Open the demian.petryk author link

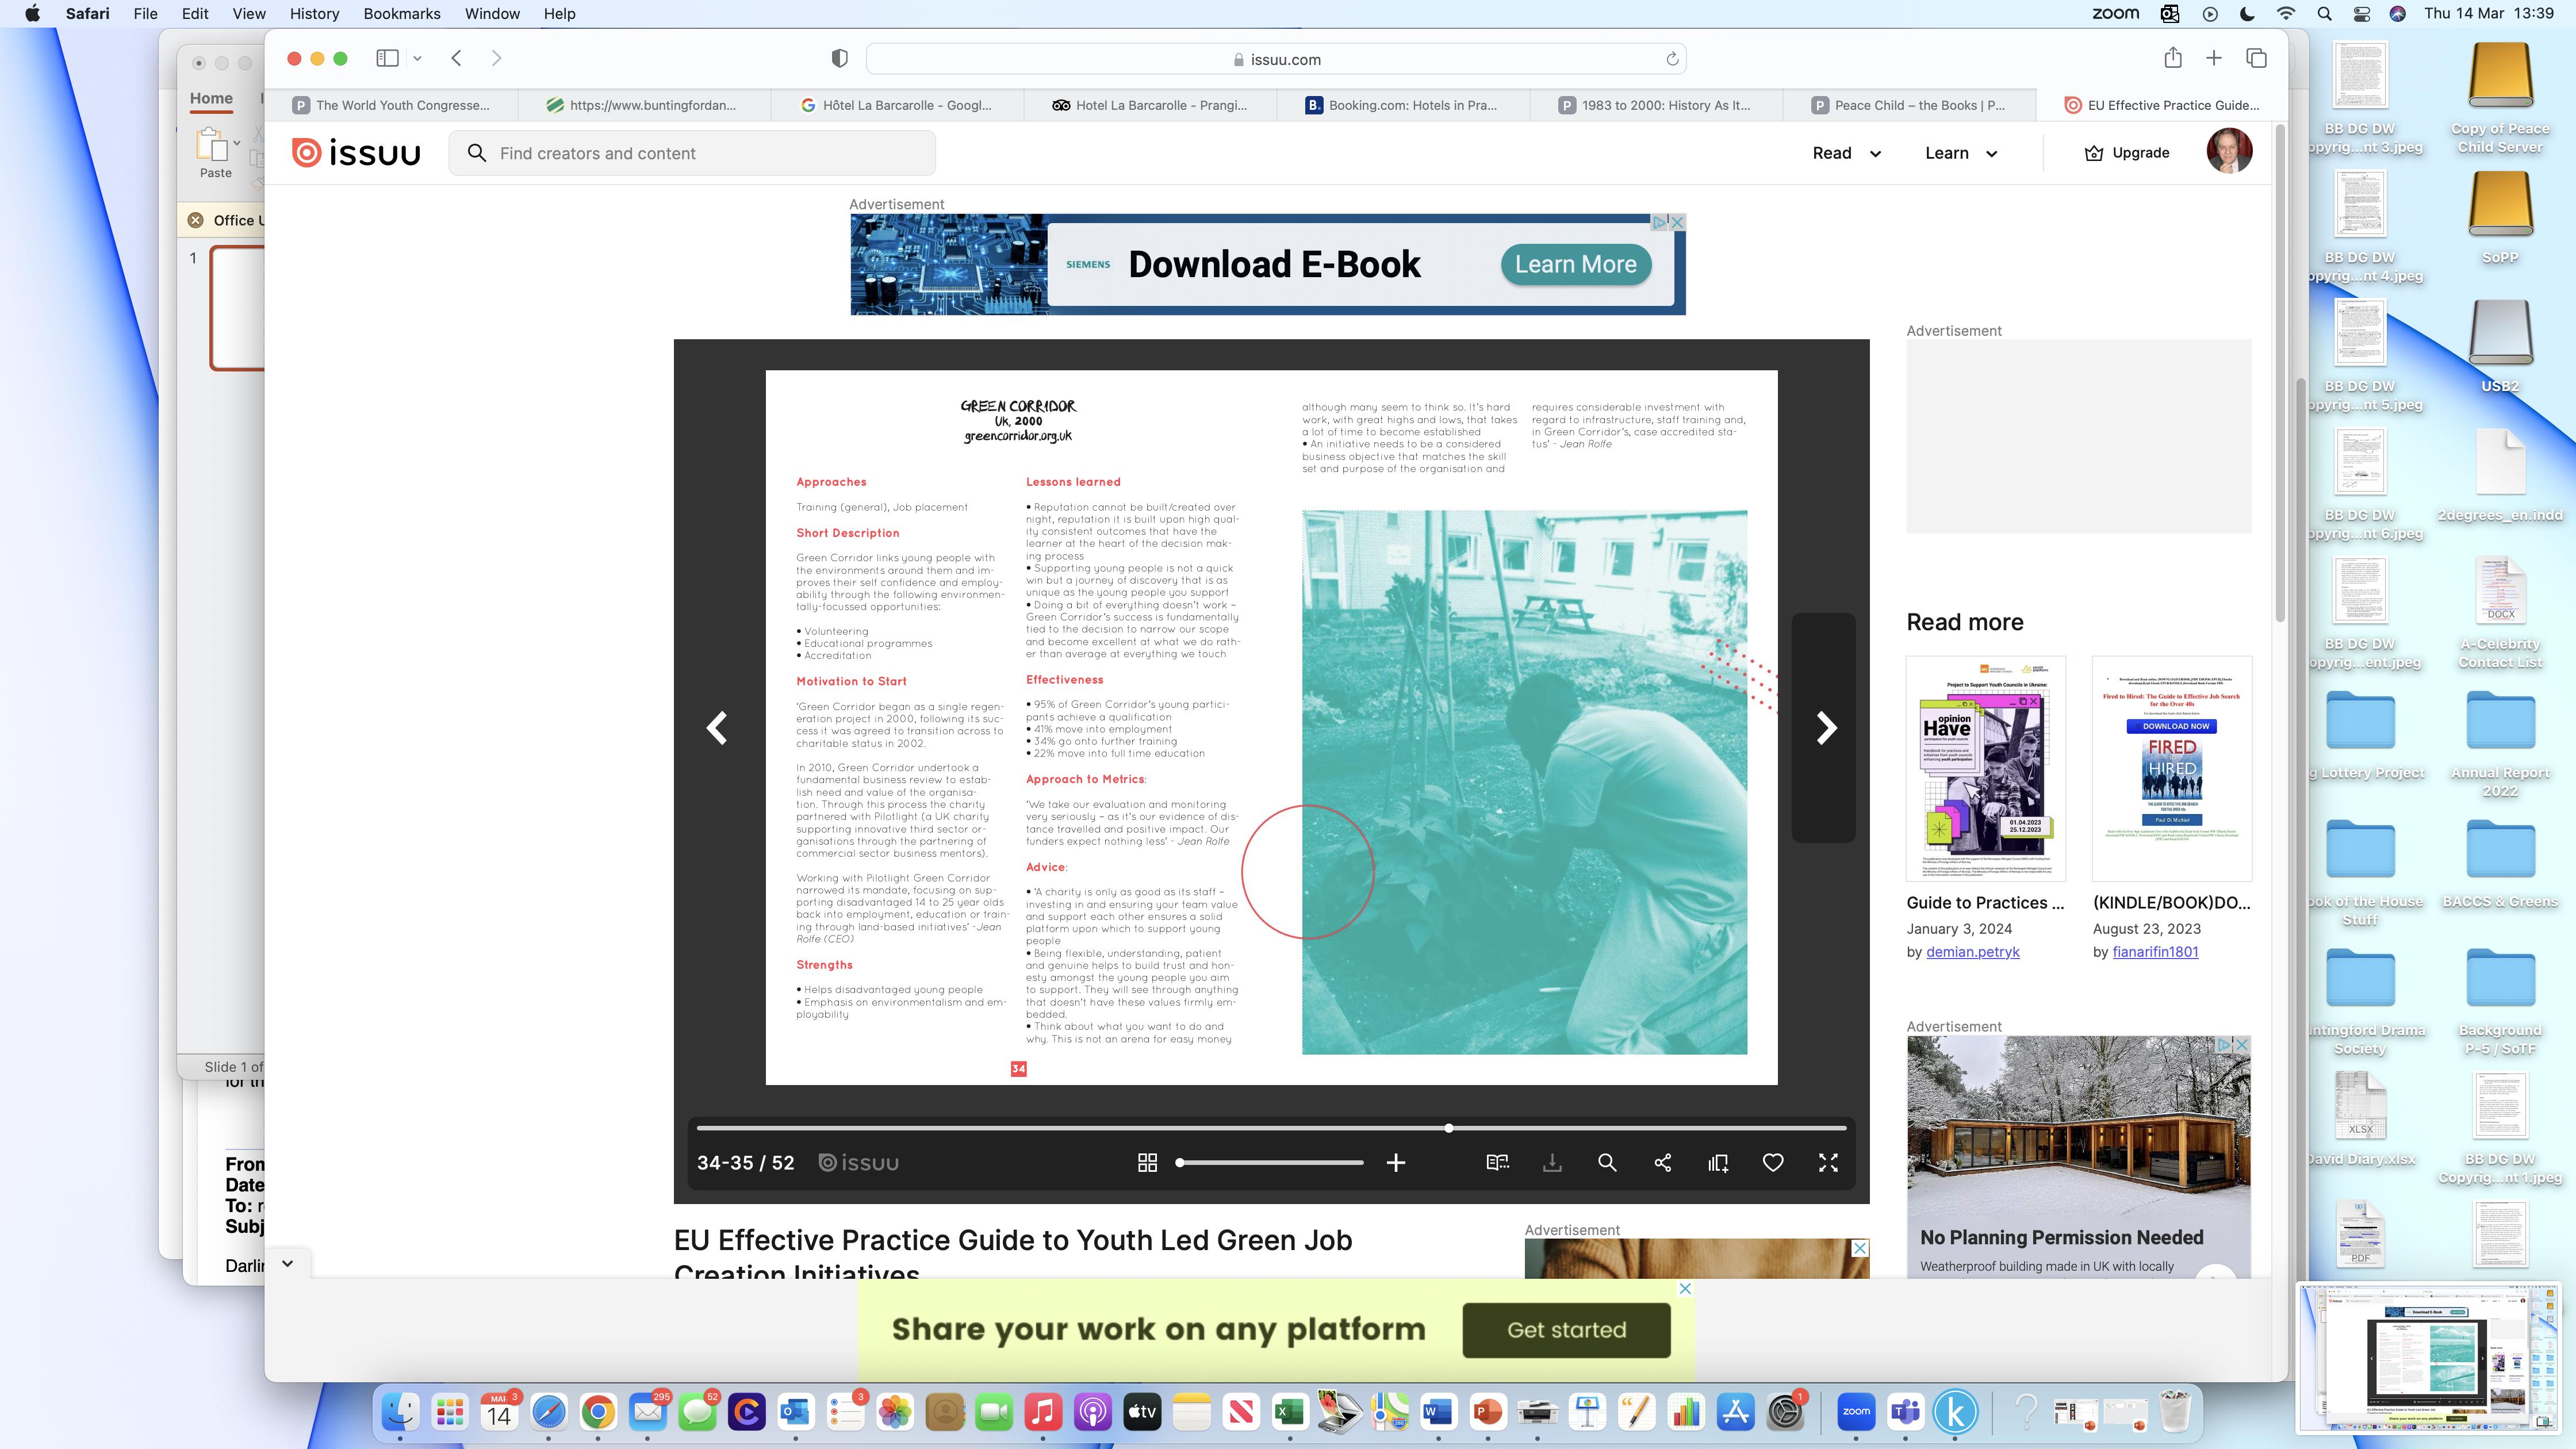pos(1972,952)
